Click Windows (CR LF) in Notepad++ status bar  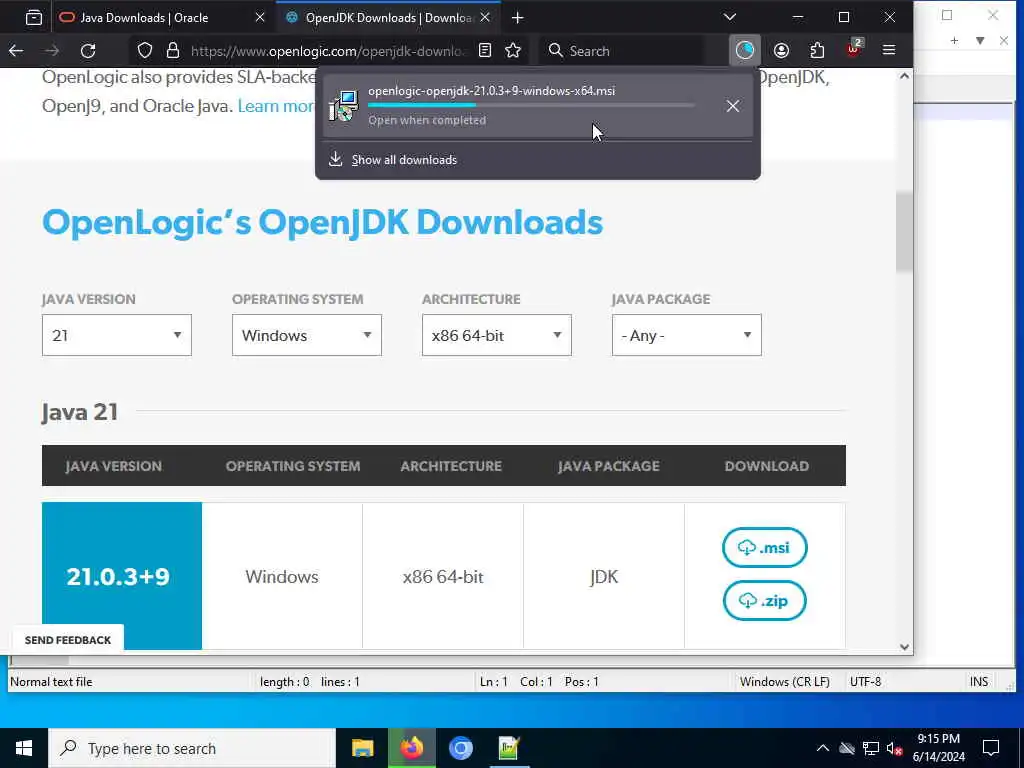click(x=784, y=682)
